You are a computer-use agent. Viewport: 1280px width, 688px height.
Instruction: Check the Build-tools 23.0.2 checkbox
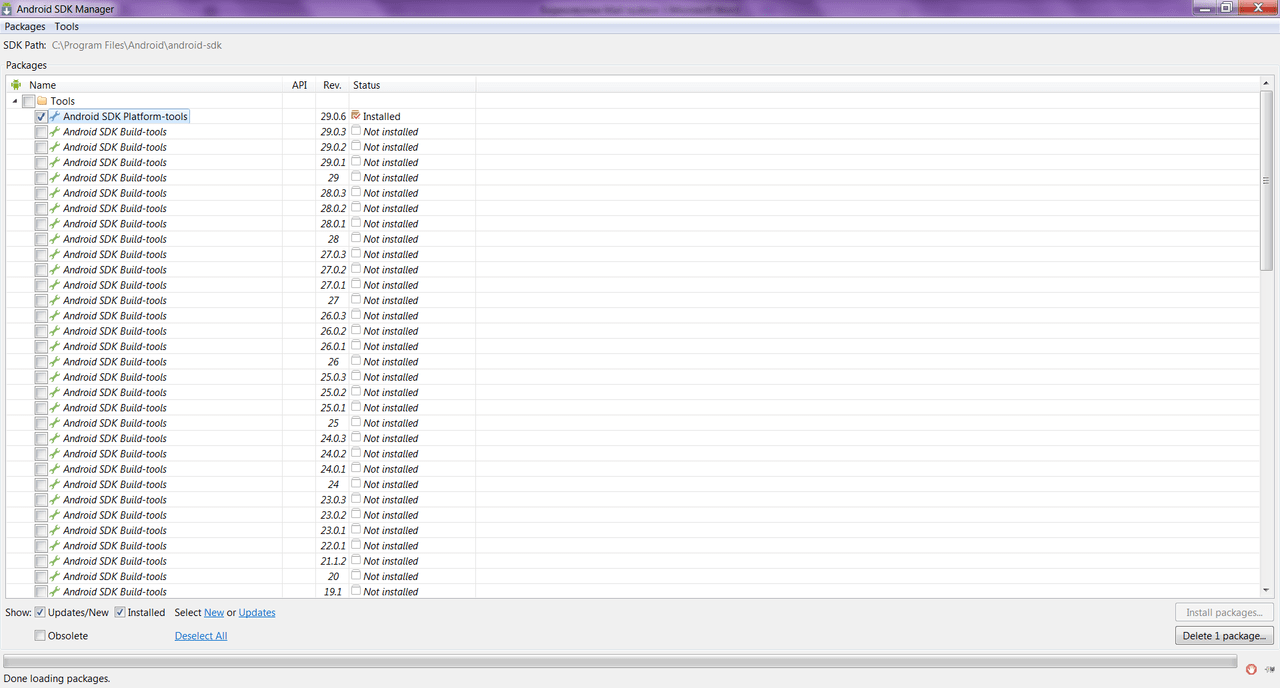click(x=41, y=515)
